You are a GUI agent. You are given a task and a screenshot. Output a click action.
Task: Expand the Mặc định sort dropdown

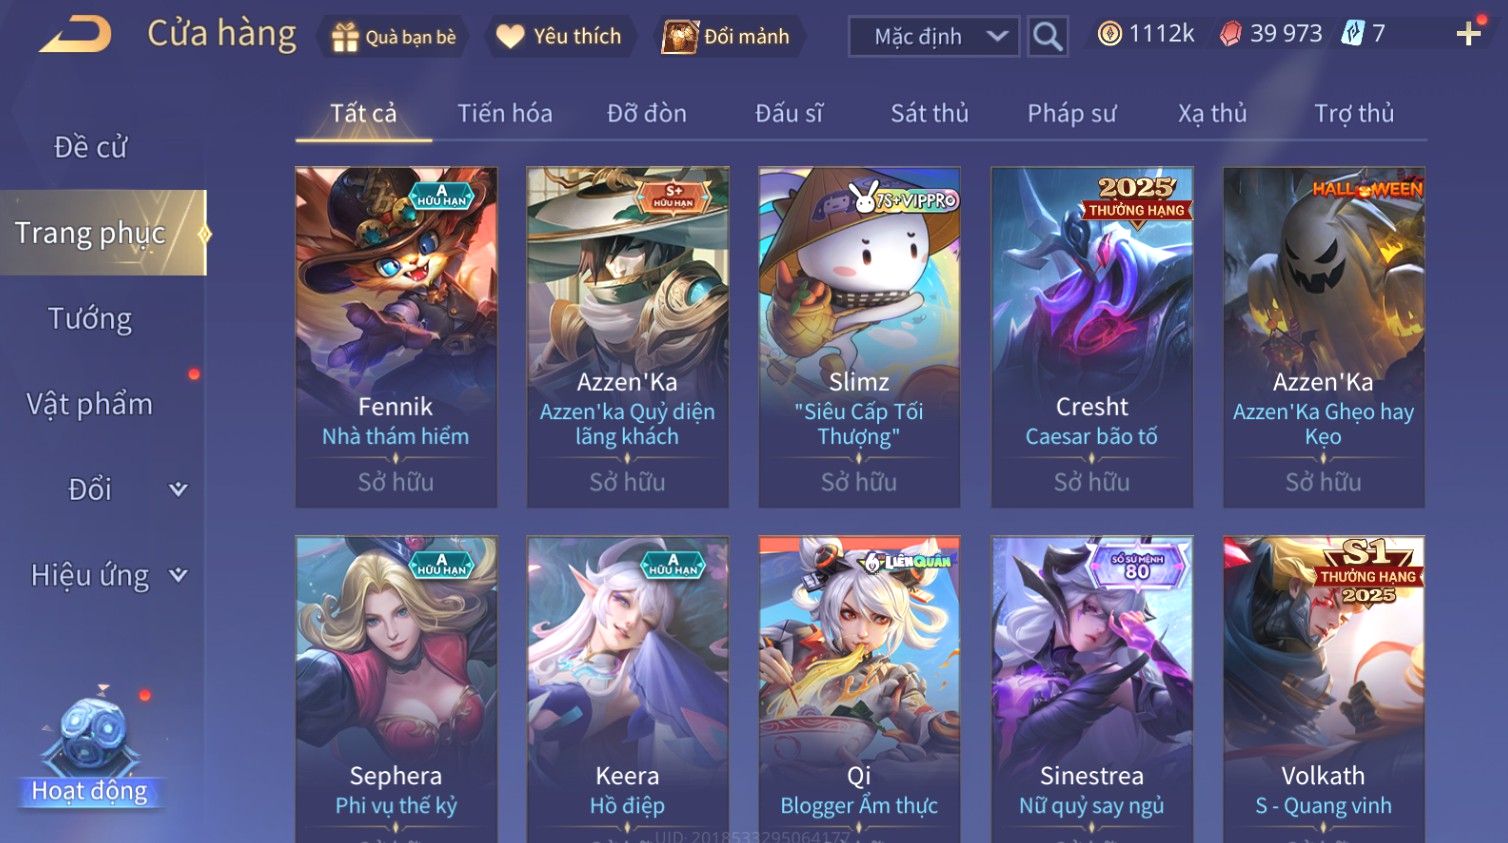pyautogui.click(x=934, y=36)
